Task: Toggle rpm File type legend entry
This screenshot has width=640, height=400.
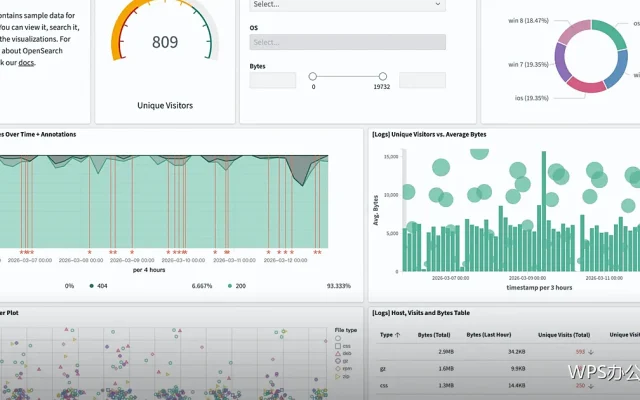Action: (x=343, y=369)
